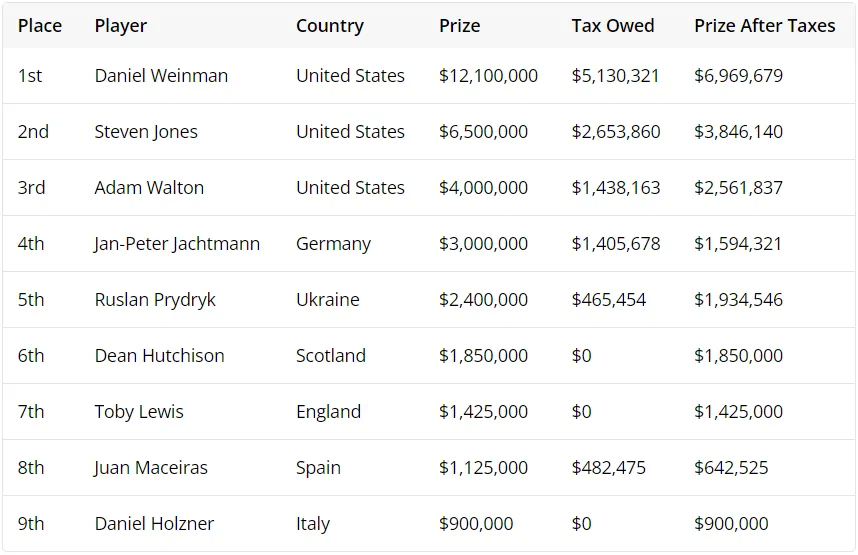This screenshot has width=858, height=555.
Task: Click the 9th place cell
Action: pos(31,524)
